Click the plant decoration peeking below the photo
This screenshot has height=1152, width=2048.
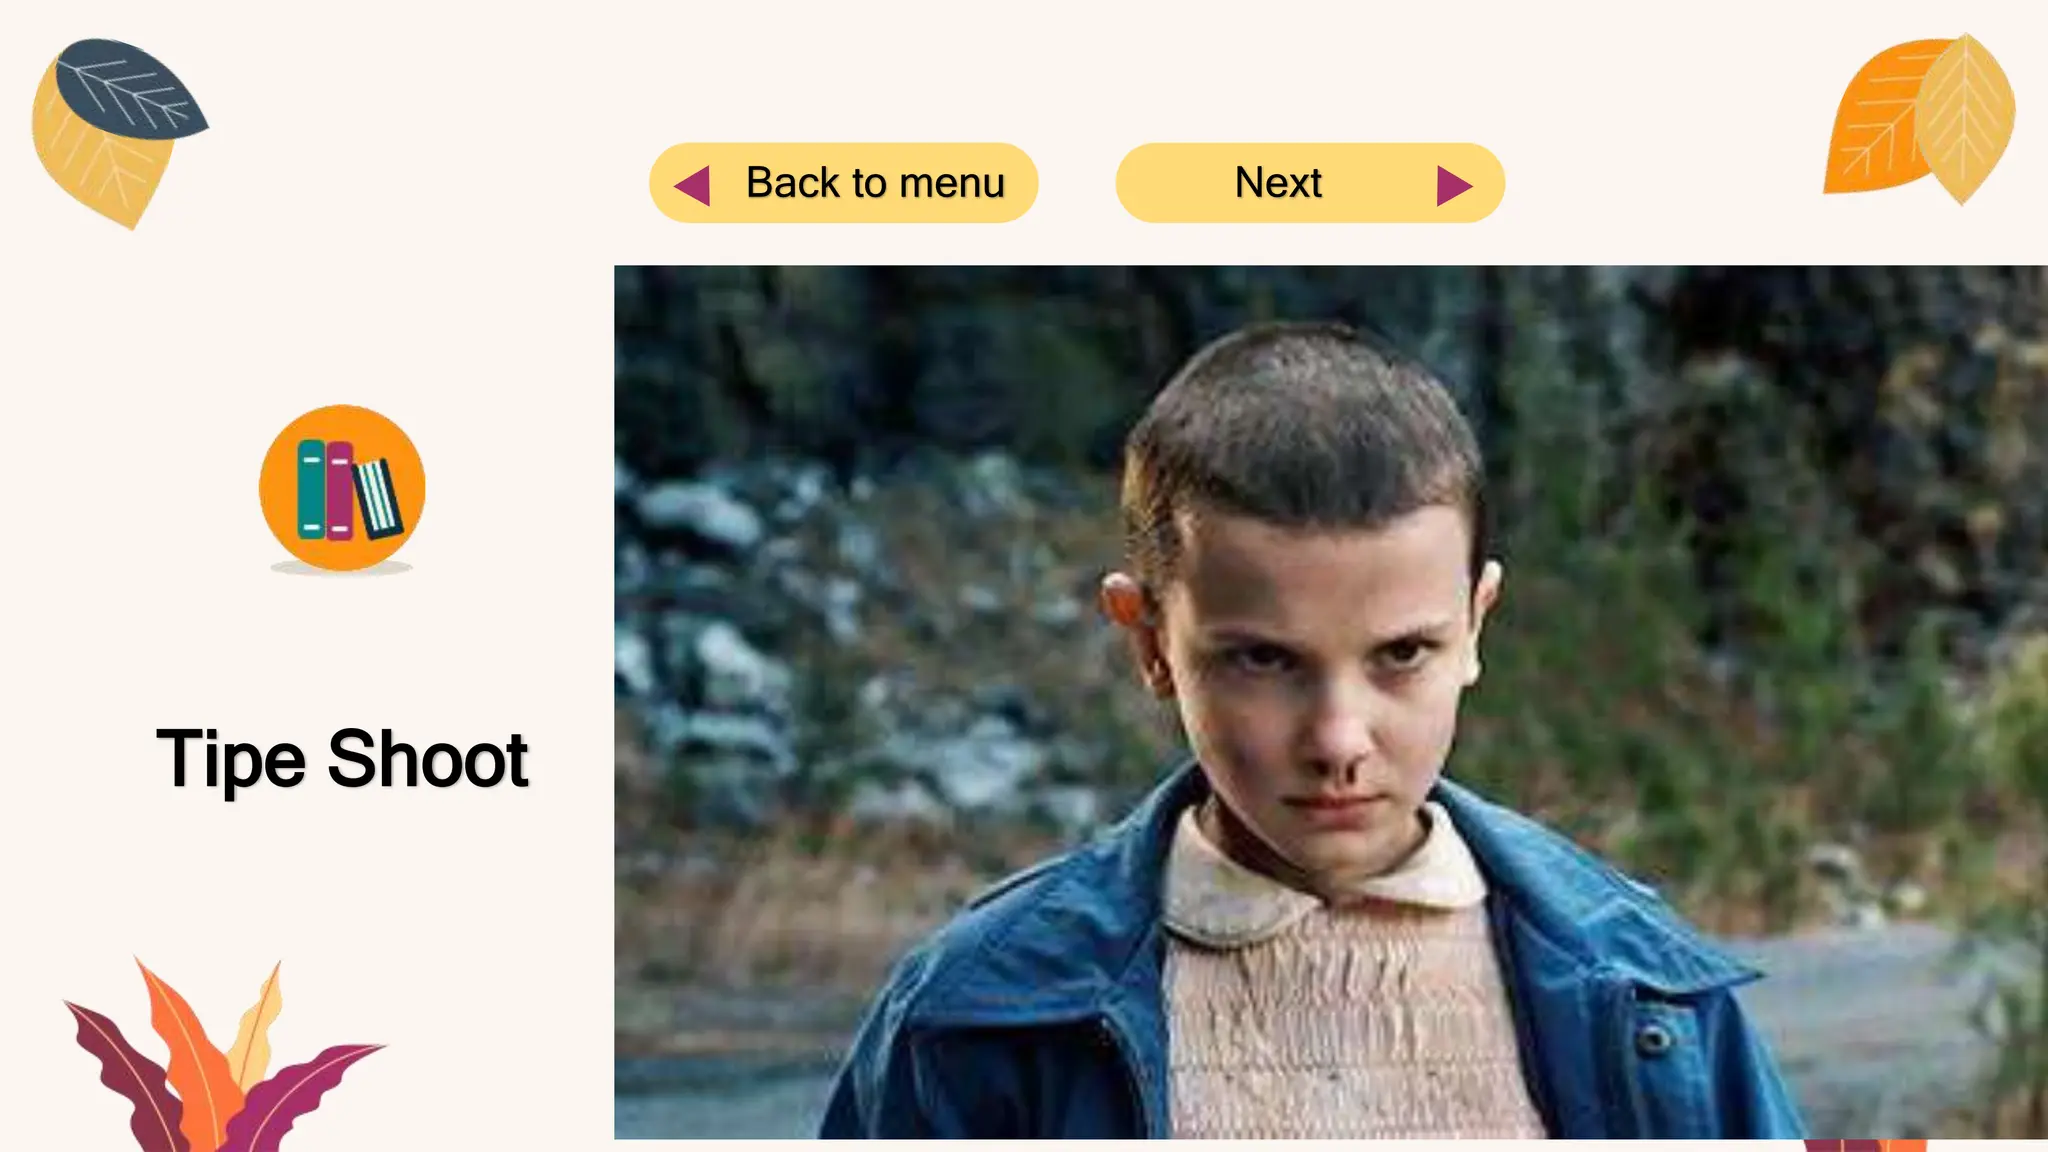(1865, 1145)
